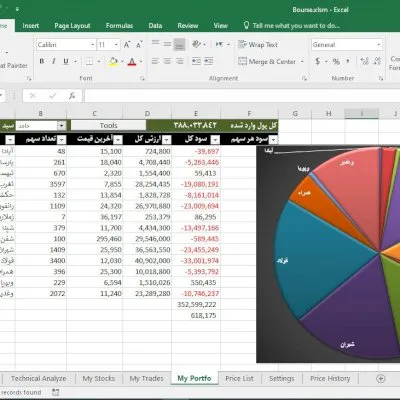Click the Tools button in sheet
This screenshot has height=400, width=400.
pyautogui.click(x=108, y=125)
